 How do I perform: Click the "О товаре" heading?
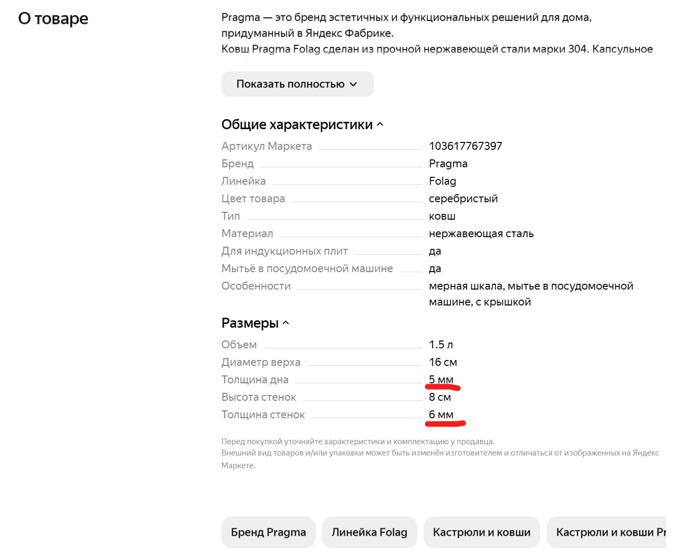pyautogui.click(x=53, y=19)
